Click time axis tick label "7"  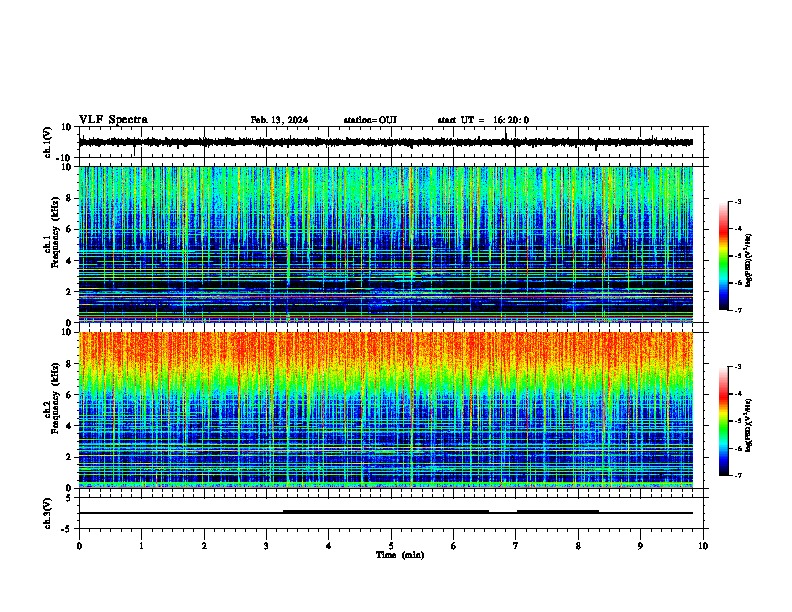click(x=516, y=546)
